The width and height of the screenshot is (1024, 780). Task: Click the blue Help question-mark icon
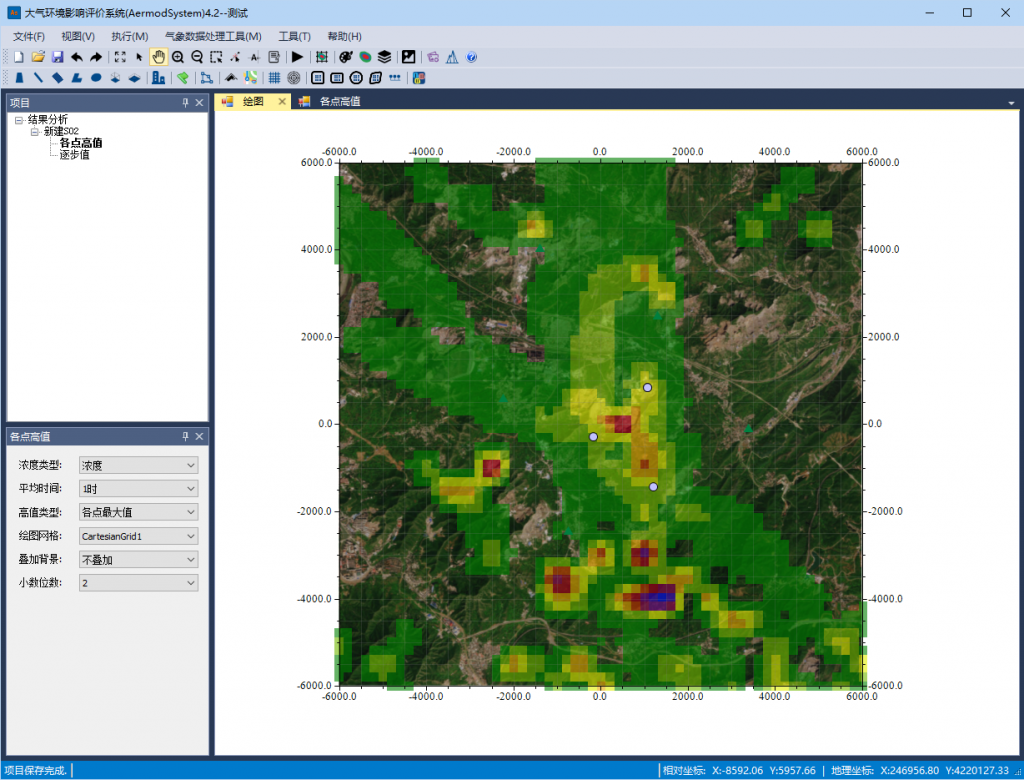(471, 57)
